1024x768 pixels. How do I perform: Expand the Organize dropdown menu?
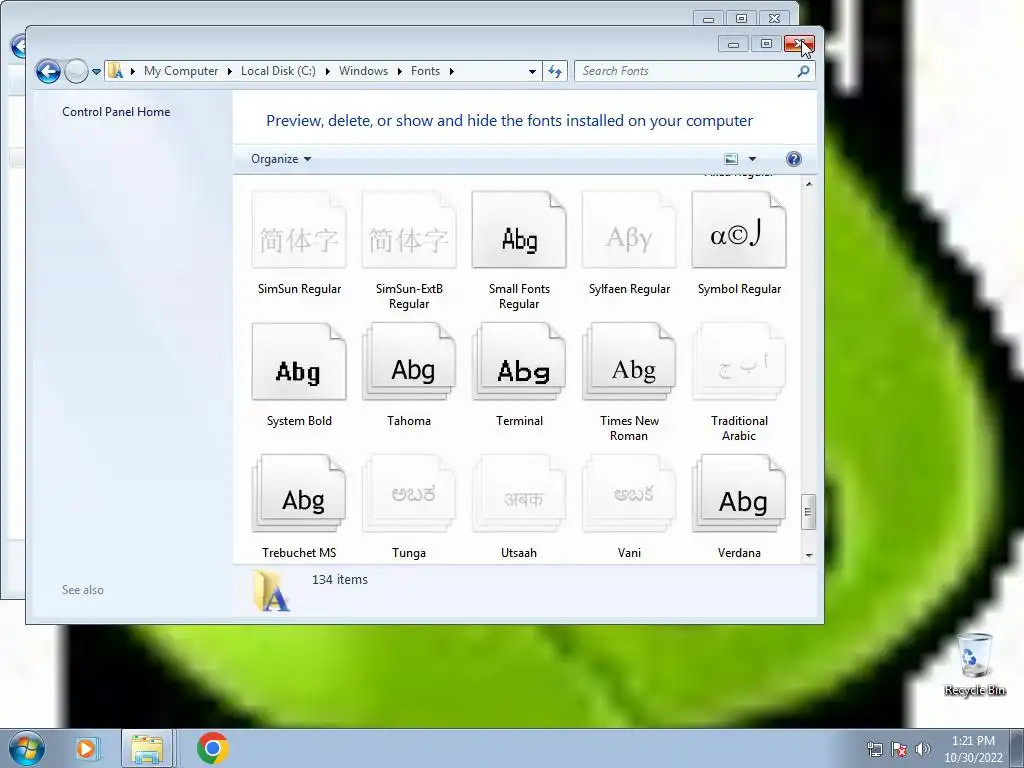click(x=281, y=159)
